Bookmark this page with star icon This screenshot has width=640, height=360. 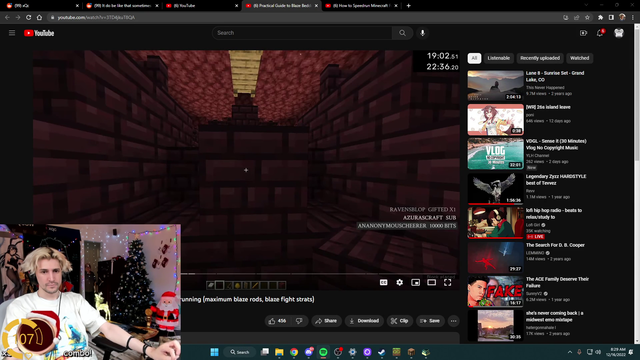(587, 18)
